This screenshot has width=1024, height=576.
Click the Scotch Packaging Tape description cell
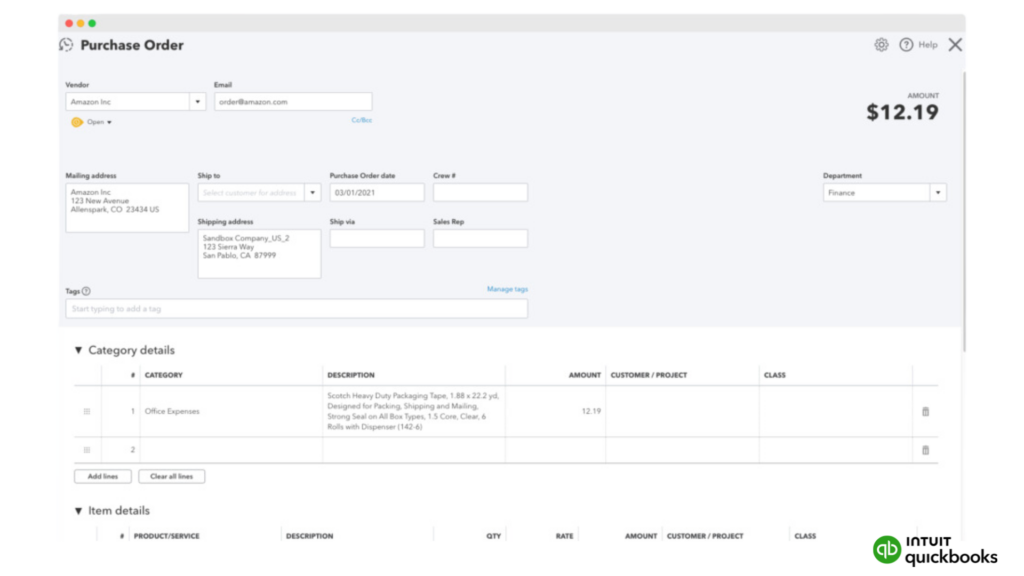pos(413,411)
